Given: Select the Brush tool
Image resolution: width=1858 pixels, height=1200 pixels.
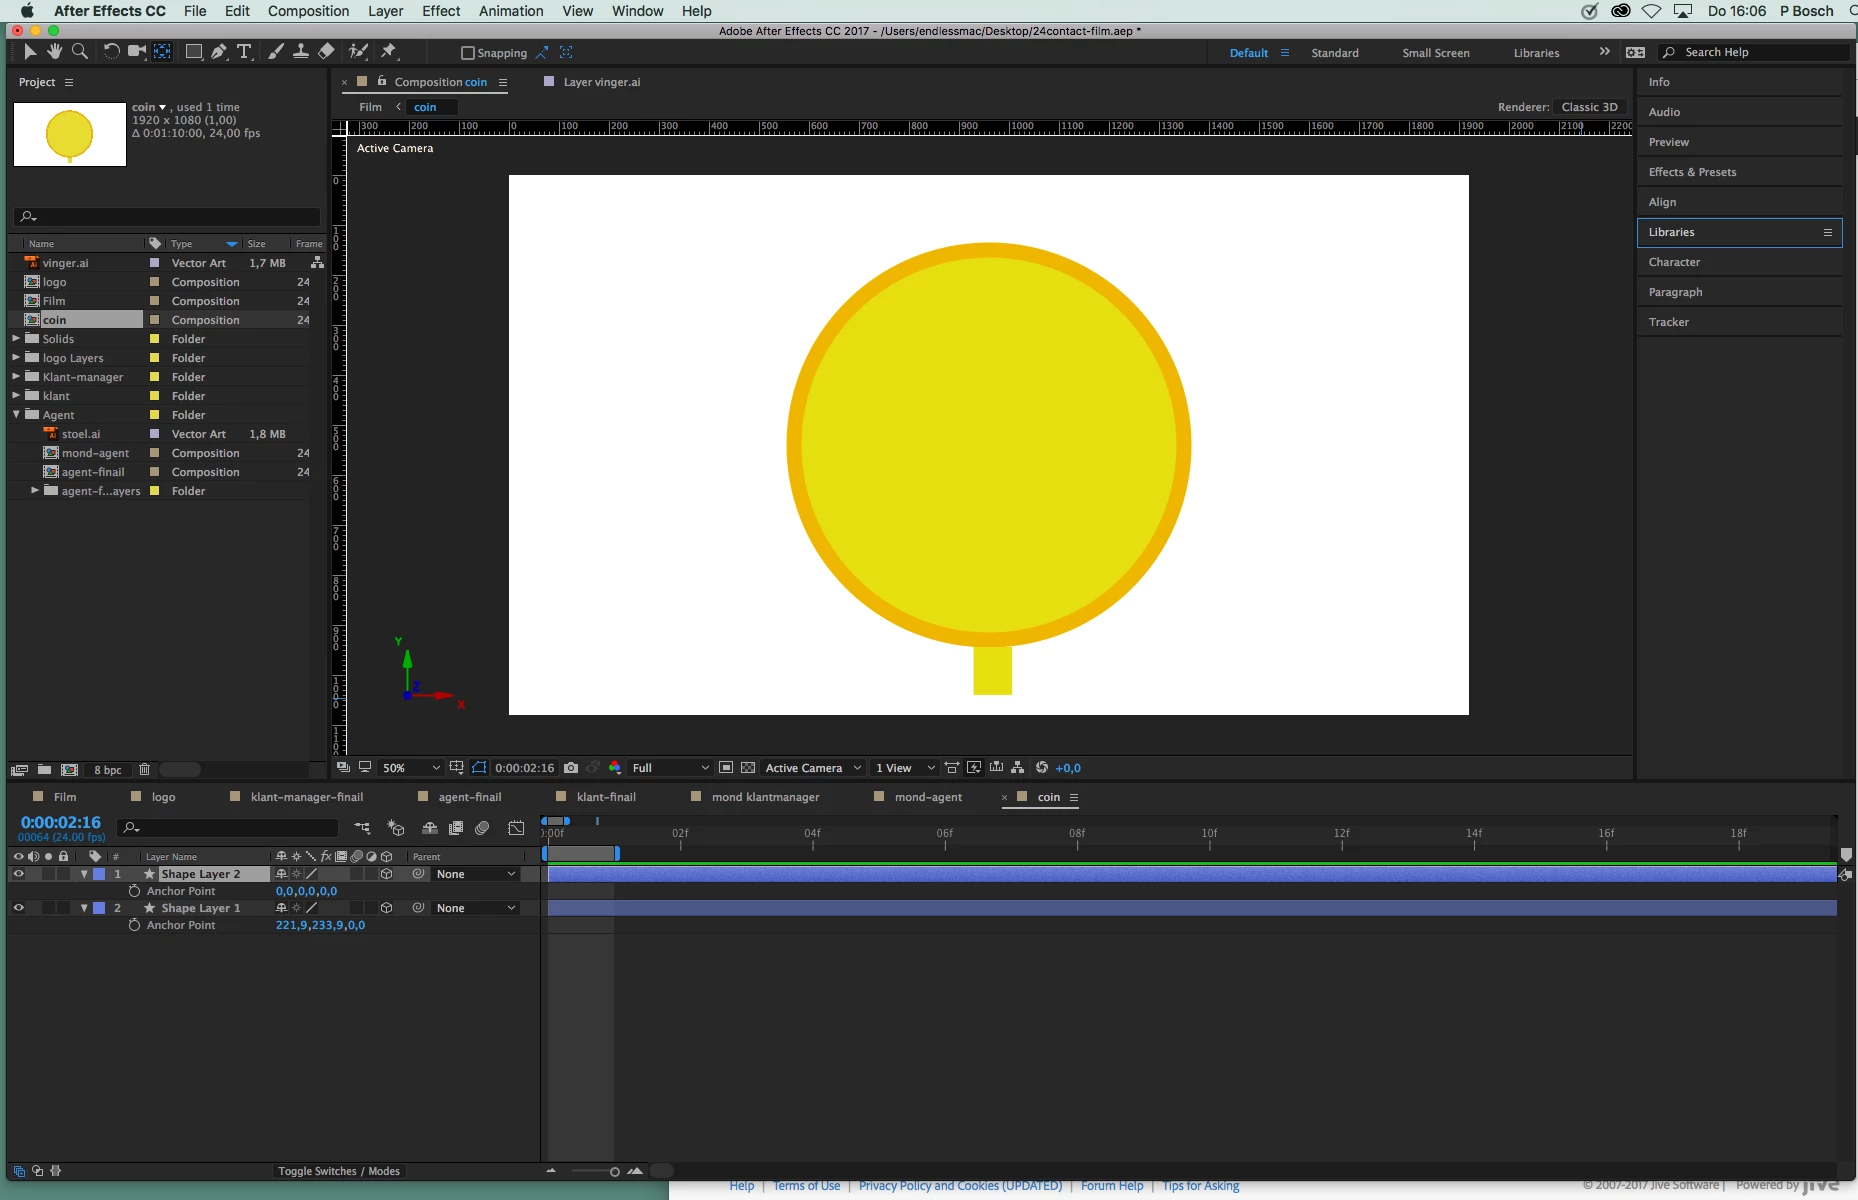Looking at the screenshot, I should (x=276, y=52).
